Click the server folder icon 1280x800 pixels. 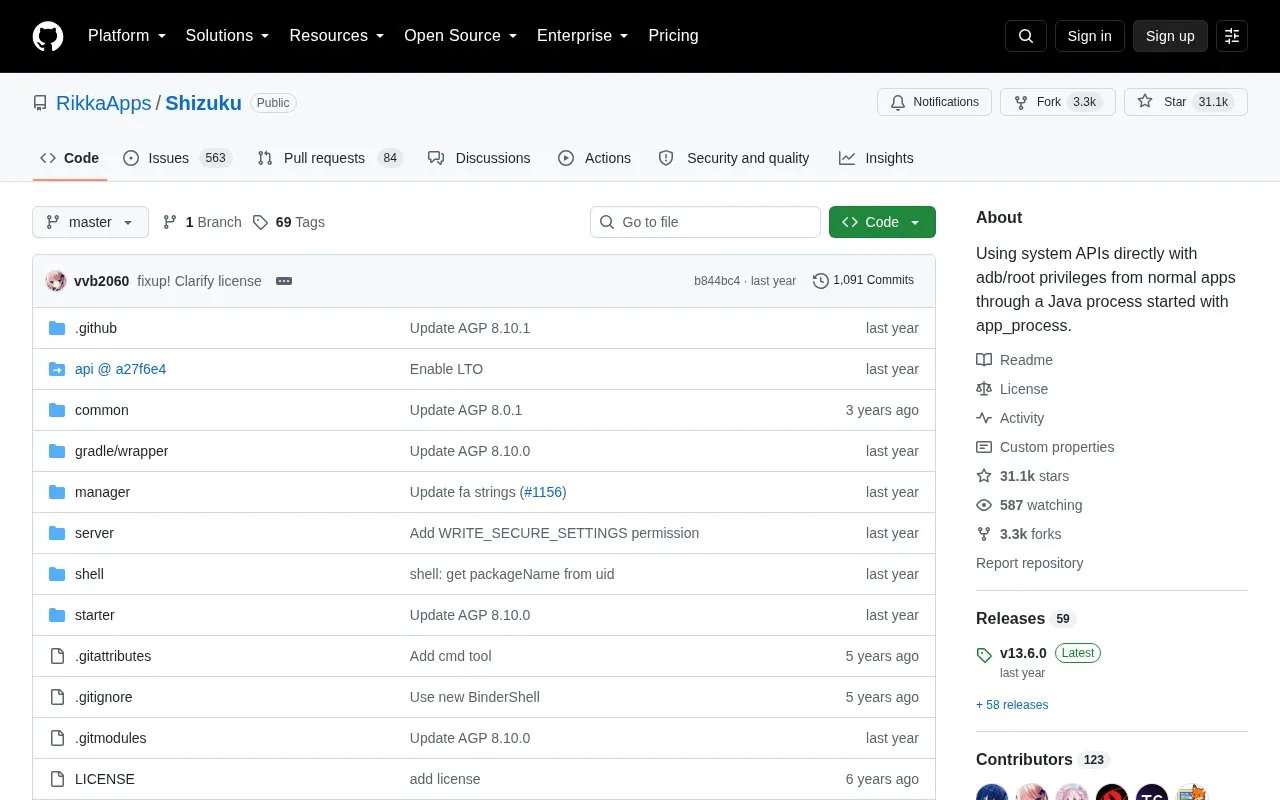(57, 533)
